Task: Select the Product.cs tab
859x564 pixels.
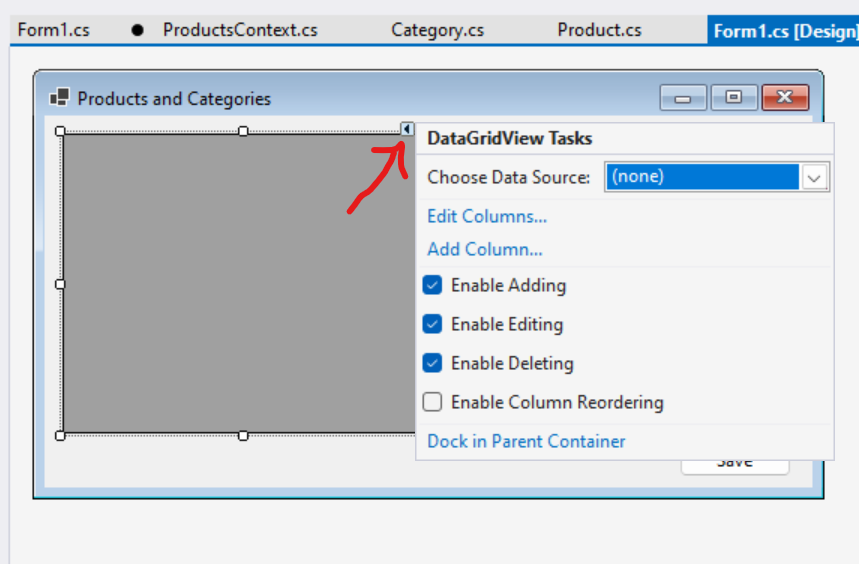Action: point(599,30)
